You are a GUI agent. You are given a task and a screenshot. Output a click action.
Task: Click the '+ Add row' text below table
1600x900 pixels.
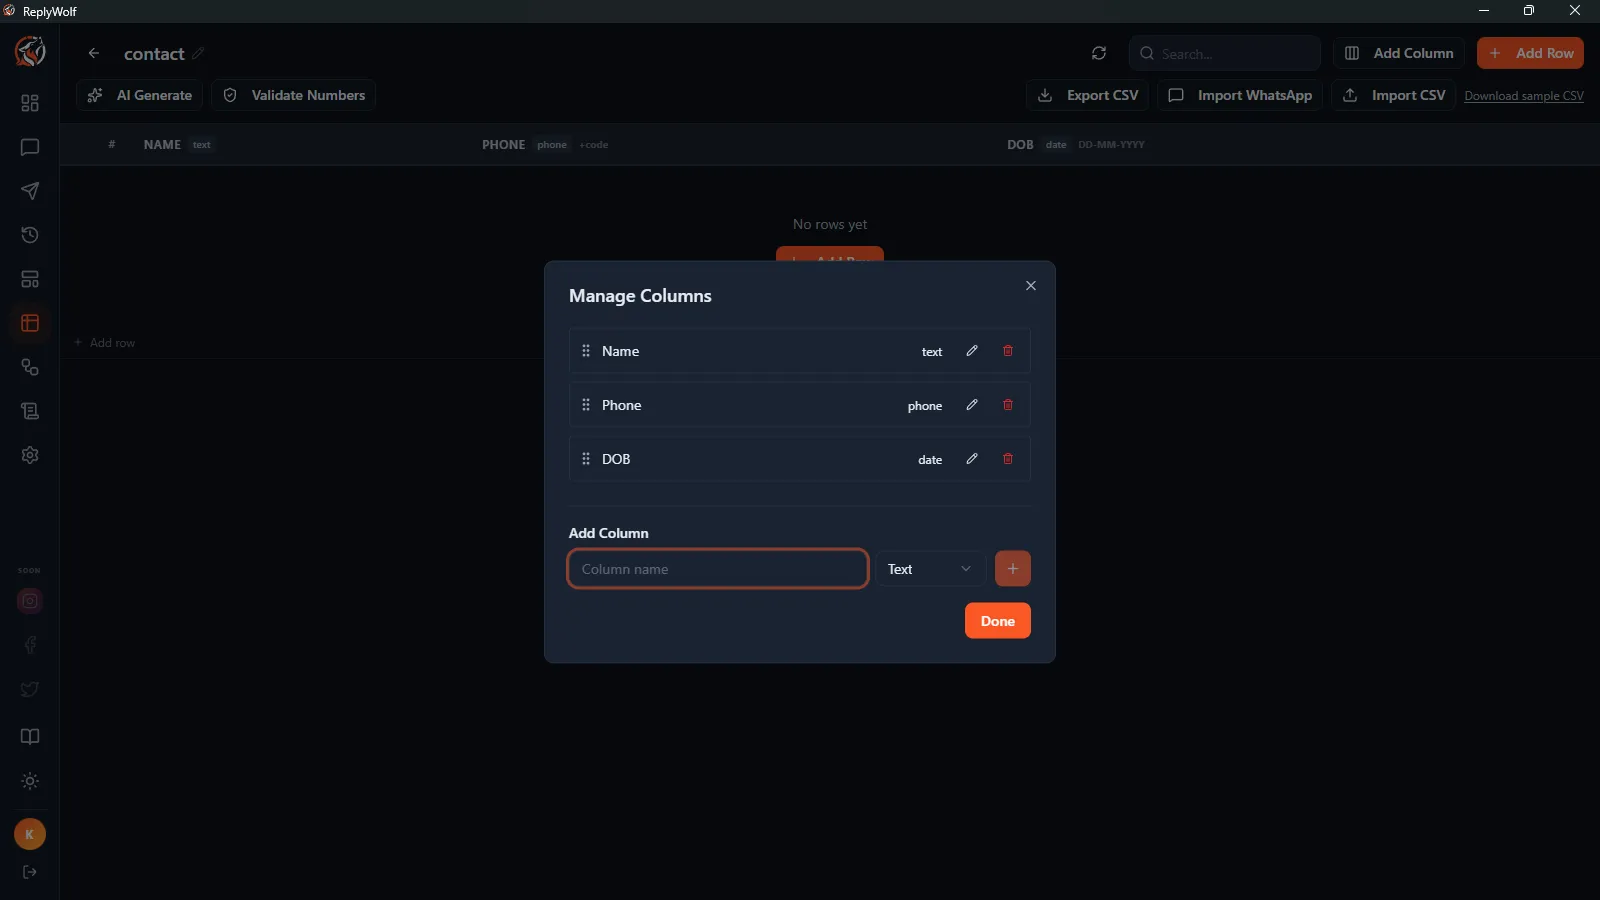[105, 343]
